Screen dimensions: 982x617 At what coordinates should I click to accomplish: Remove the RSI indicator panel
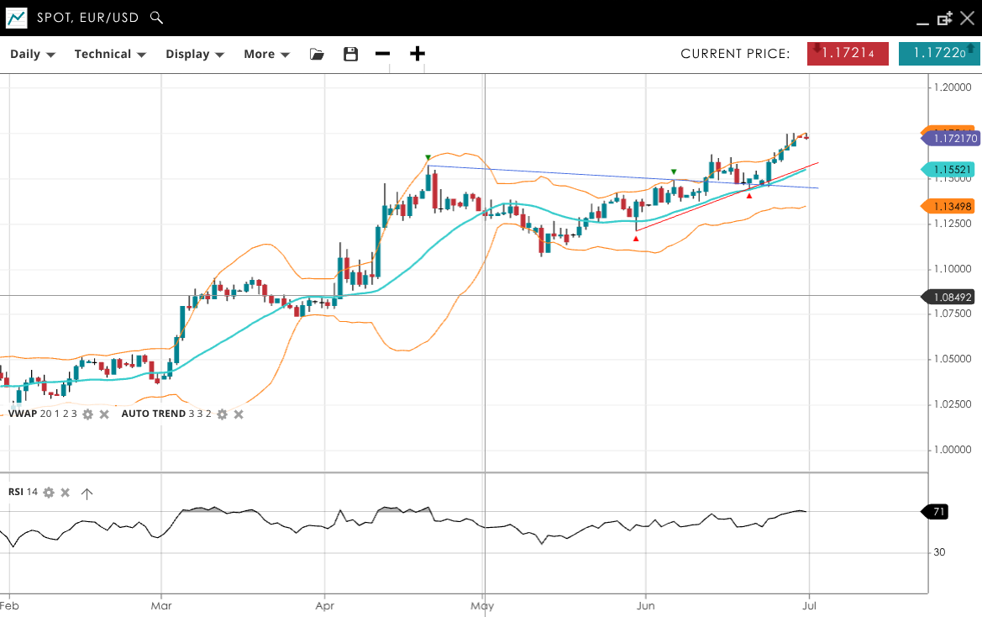click(65, 492)
